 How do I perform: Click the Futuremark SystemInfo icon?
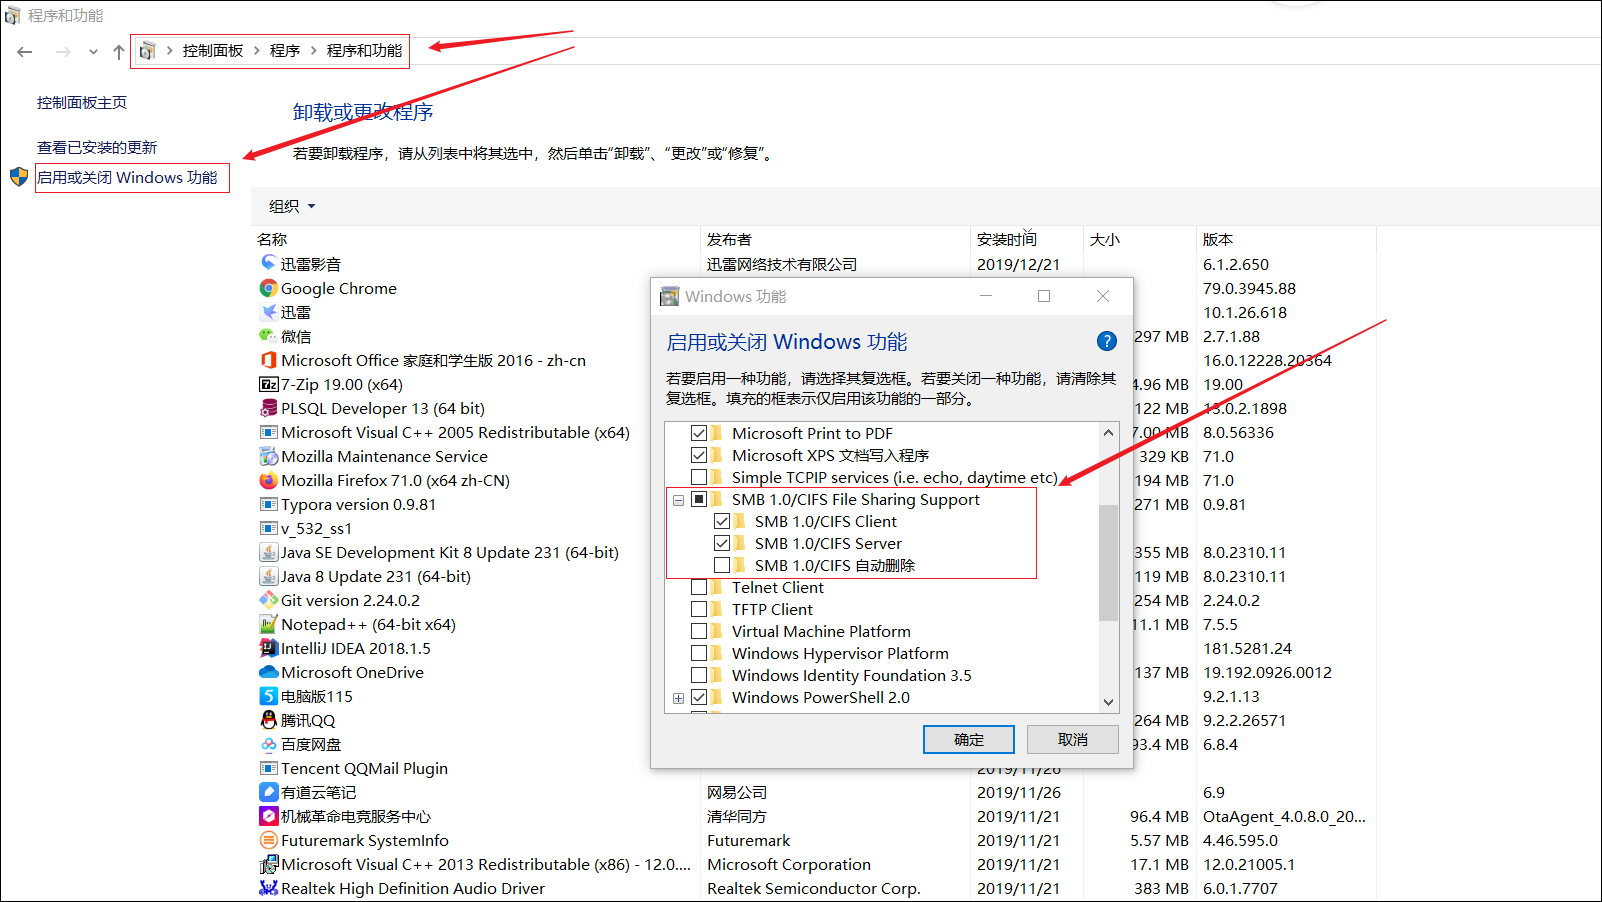268,840
